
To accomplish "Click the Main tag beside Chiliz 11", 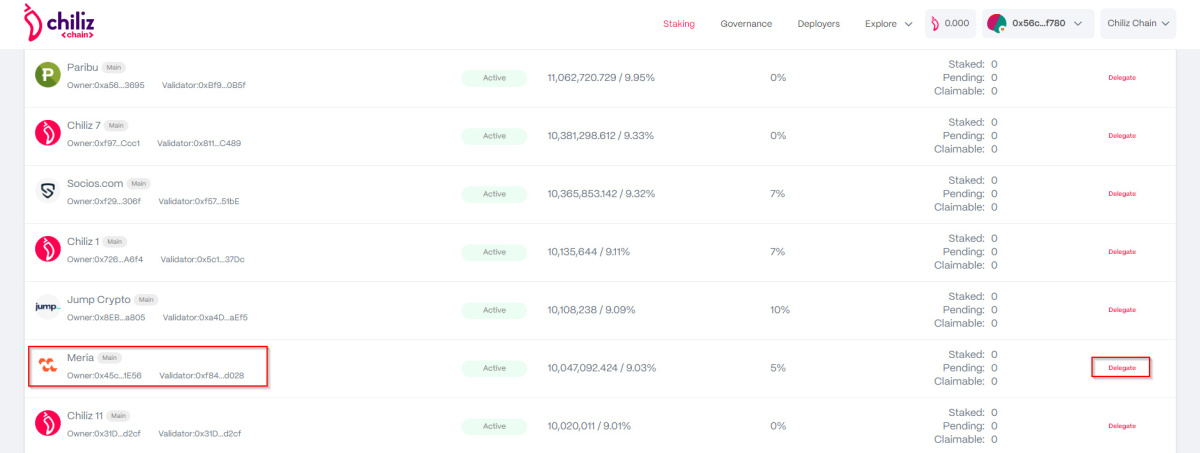I will pos(119,415).
